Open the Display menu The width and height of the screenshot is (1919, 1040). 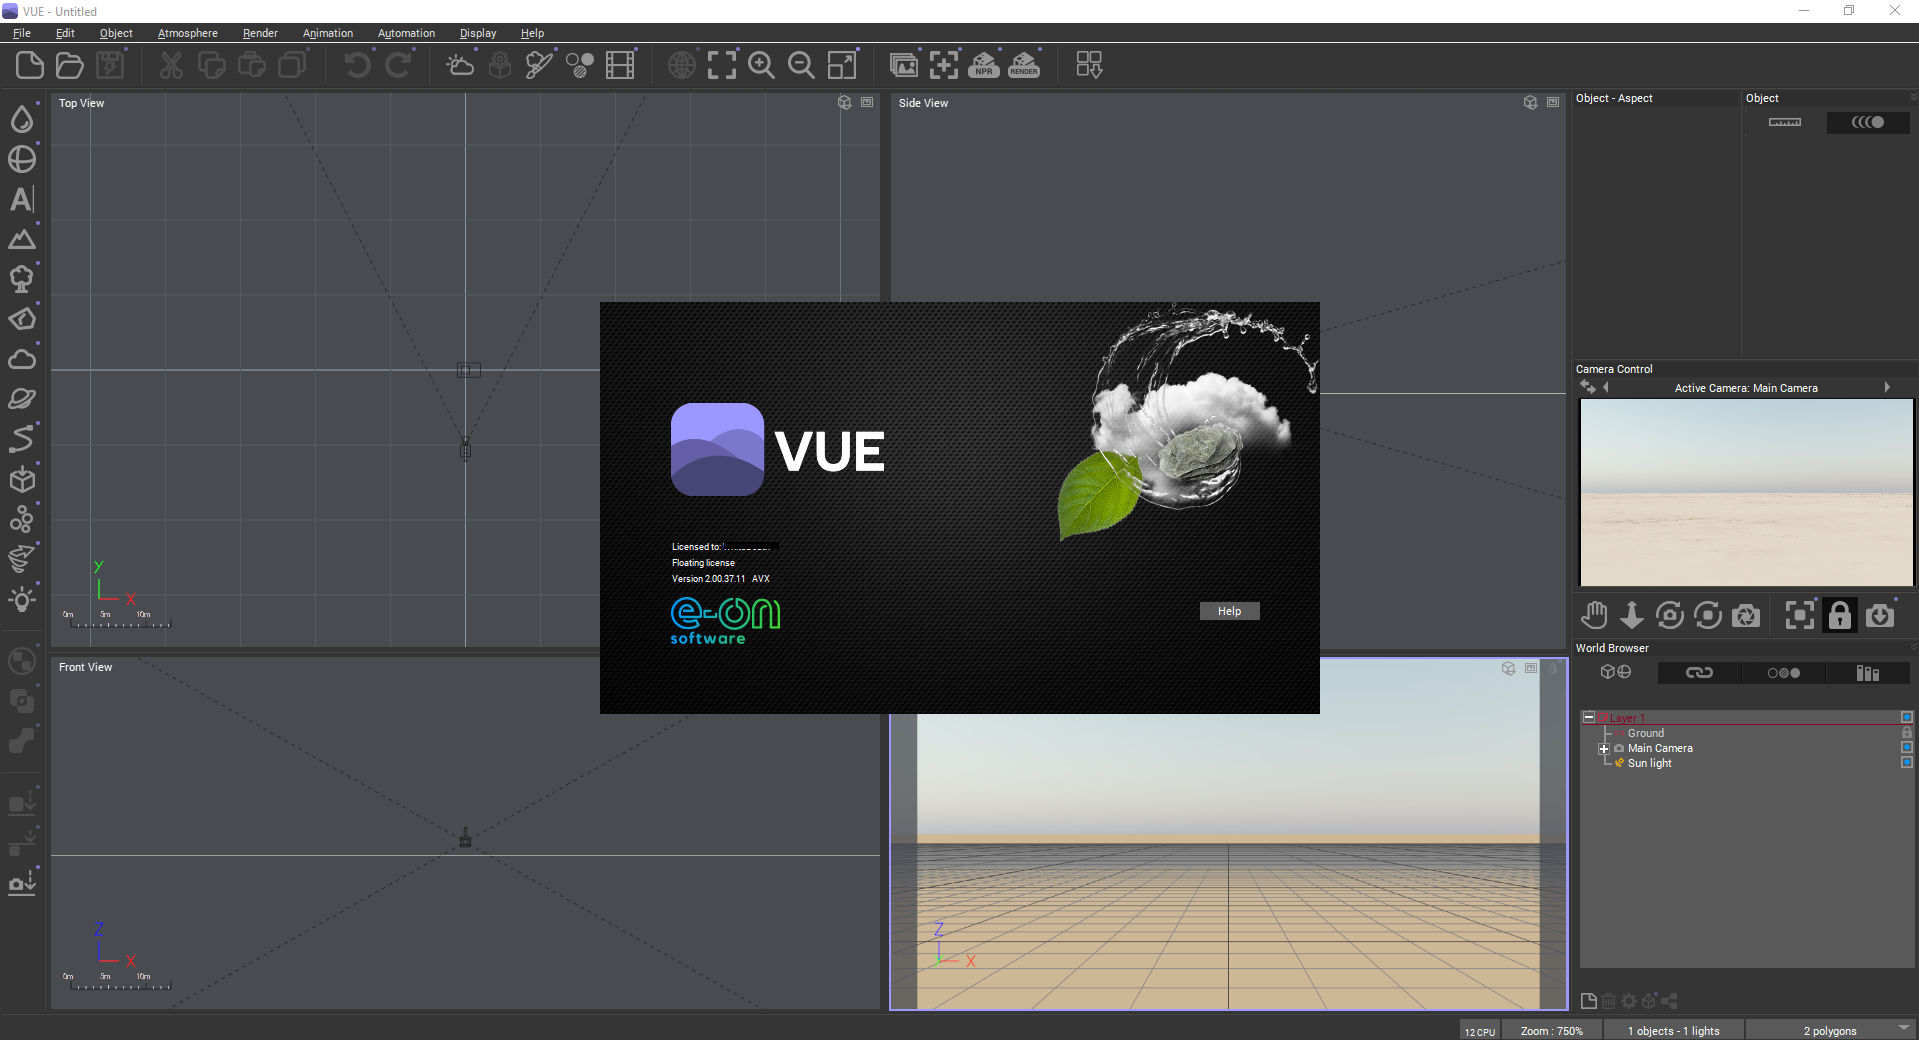pos(478,33)
